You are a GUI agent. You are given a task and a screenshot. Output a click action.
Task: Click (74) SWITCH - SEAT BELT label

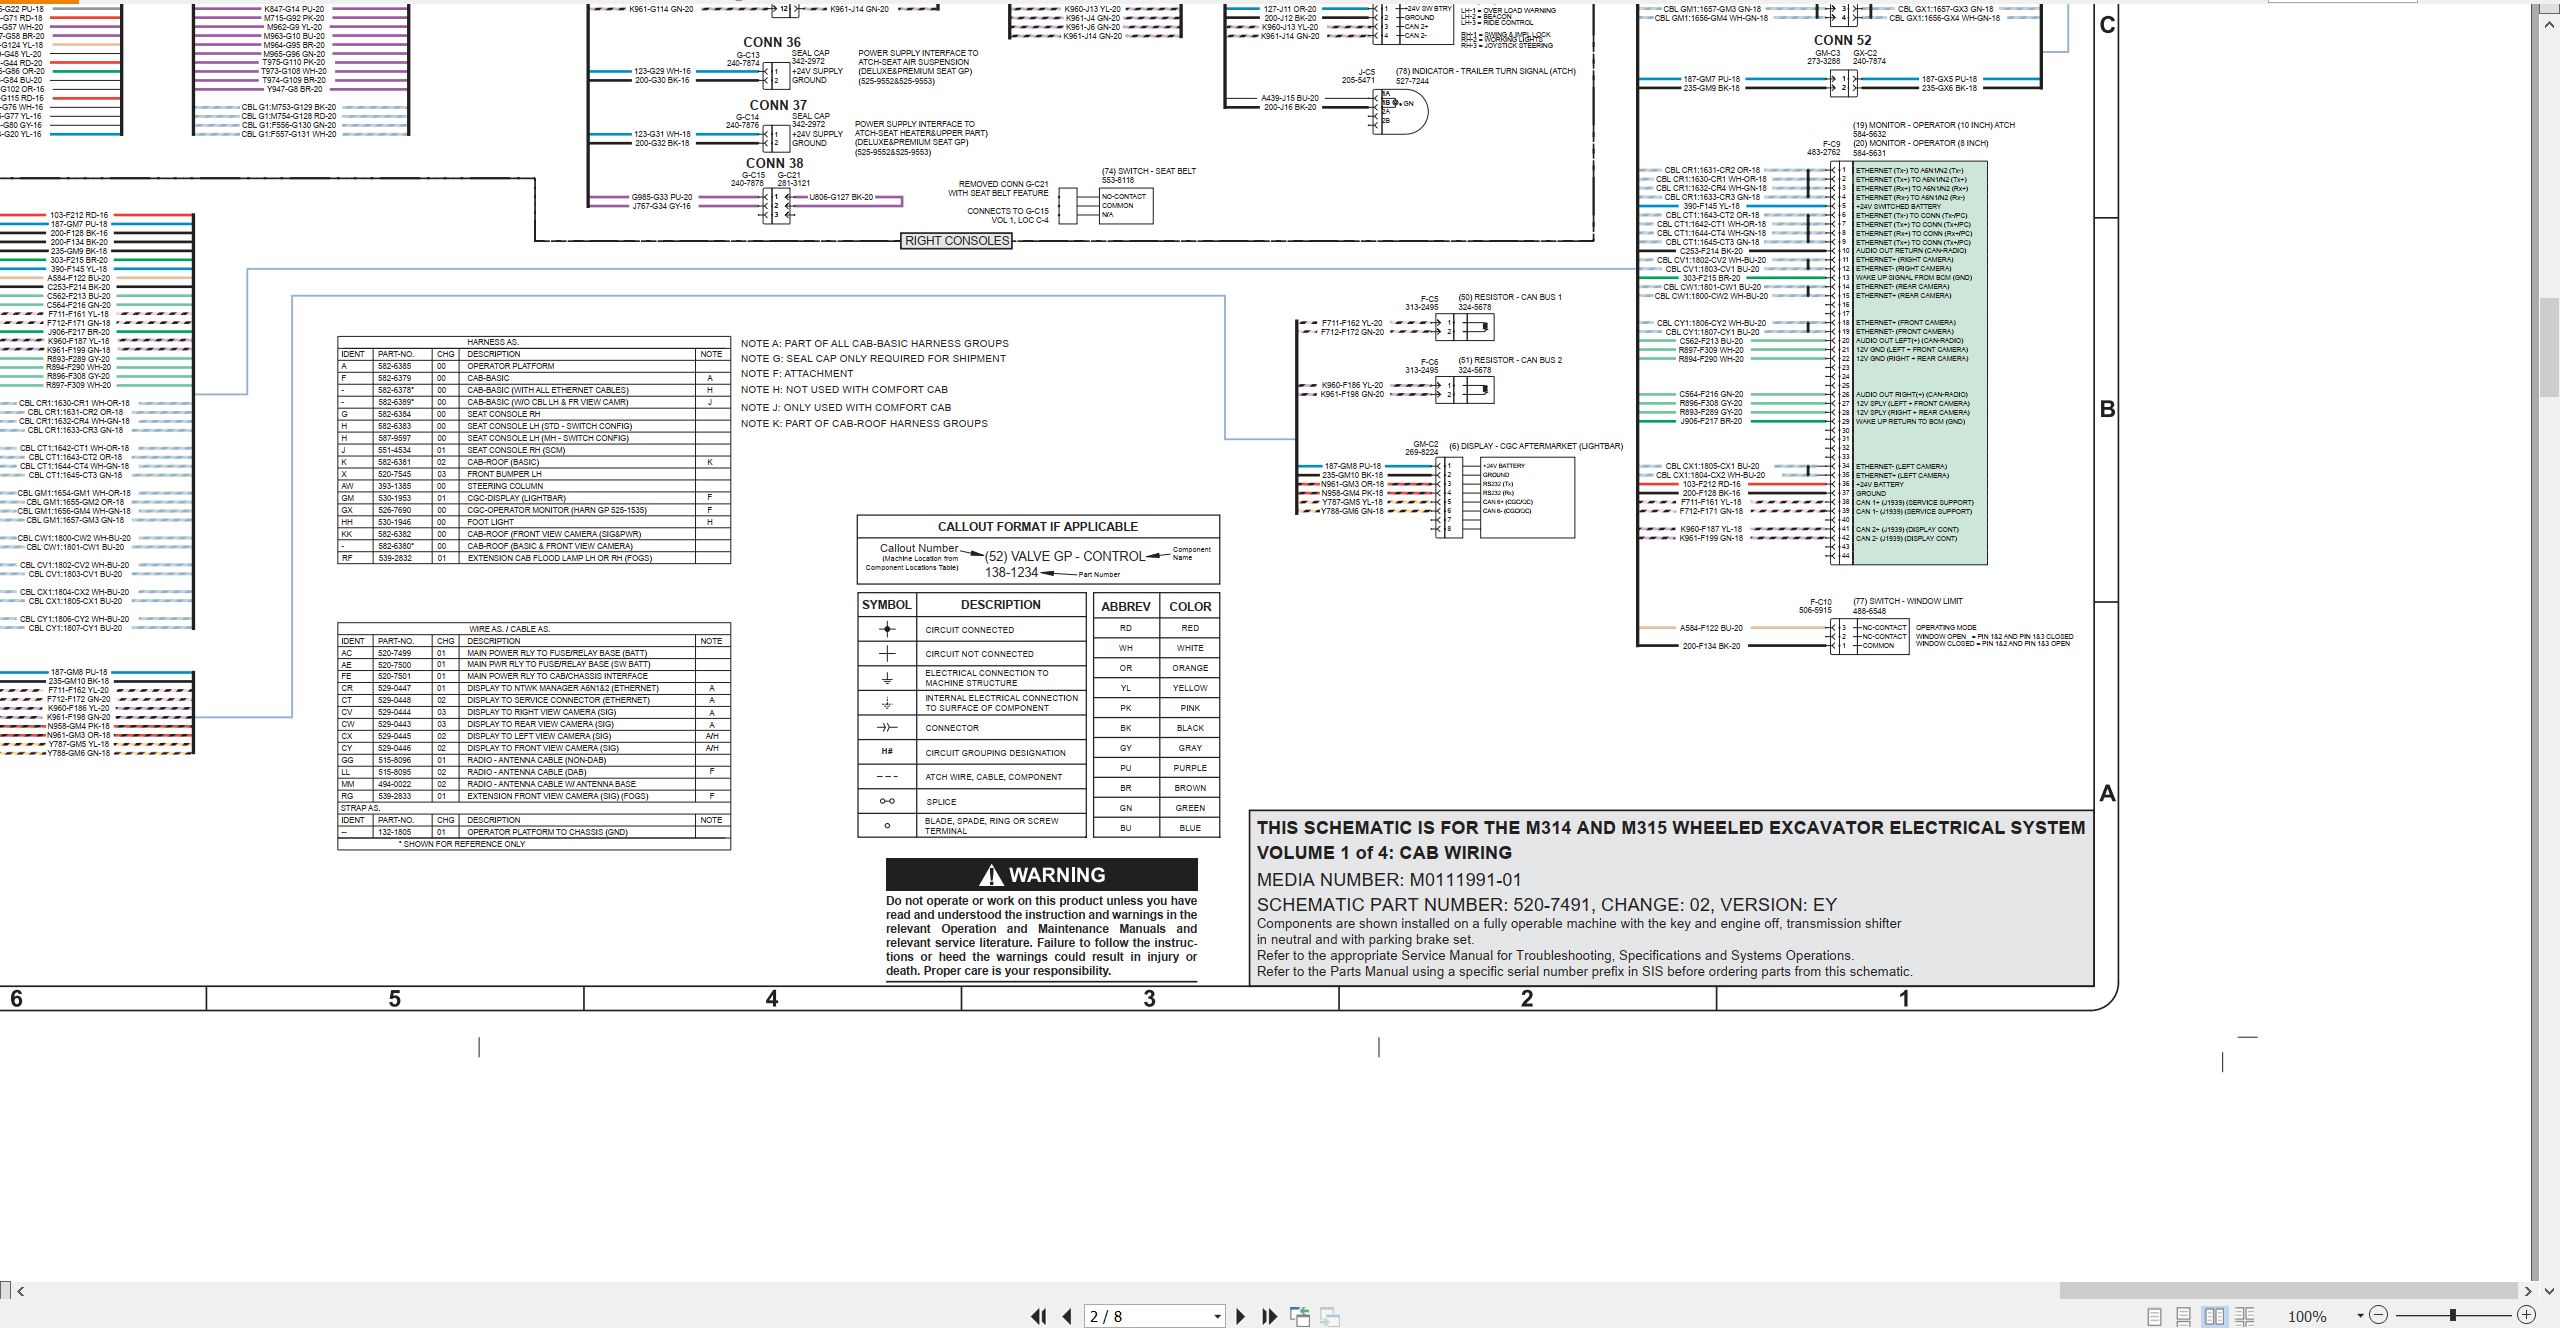click(x=1149, y=171)
